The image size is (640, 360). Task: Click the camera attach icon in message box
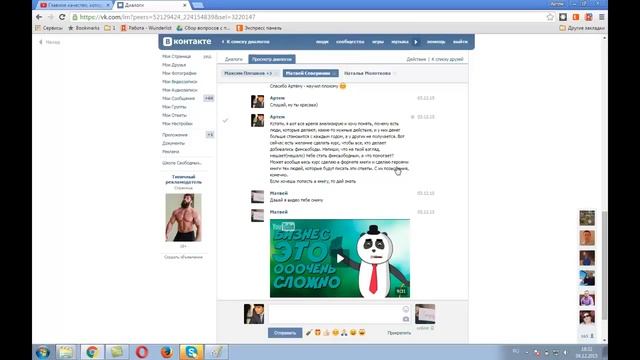pos(406,319)
